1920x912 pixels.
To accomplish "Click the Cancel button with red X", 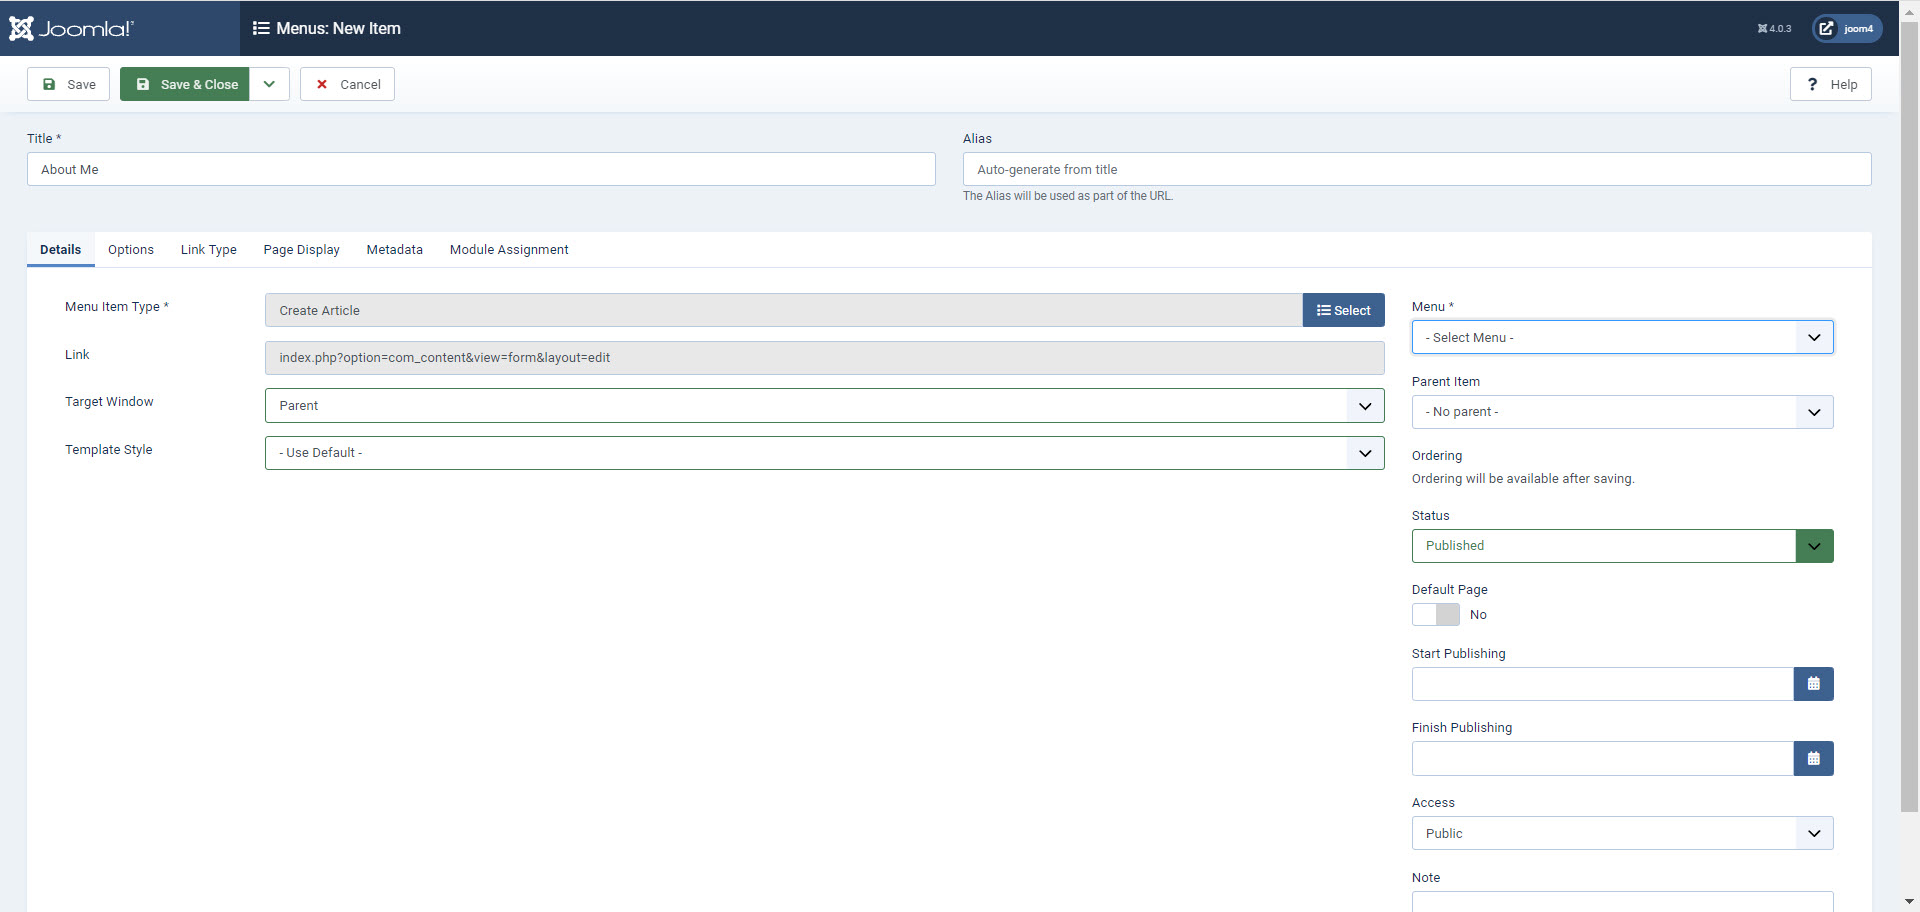I will (x=347, y=84).
